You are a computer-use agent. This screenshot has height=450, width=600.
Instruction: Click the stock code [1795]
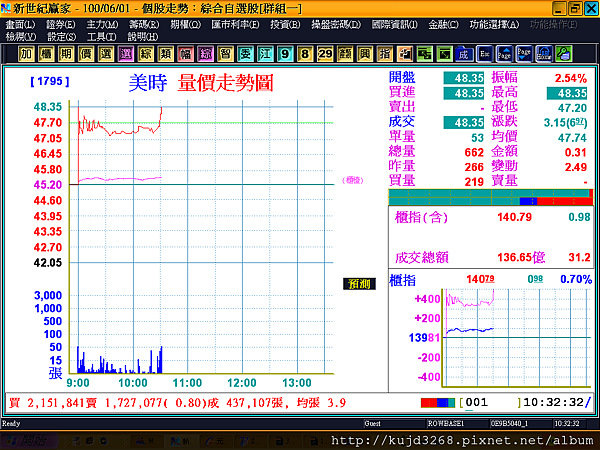tap(50, 81)
